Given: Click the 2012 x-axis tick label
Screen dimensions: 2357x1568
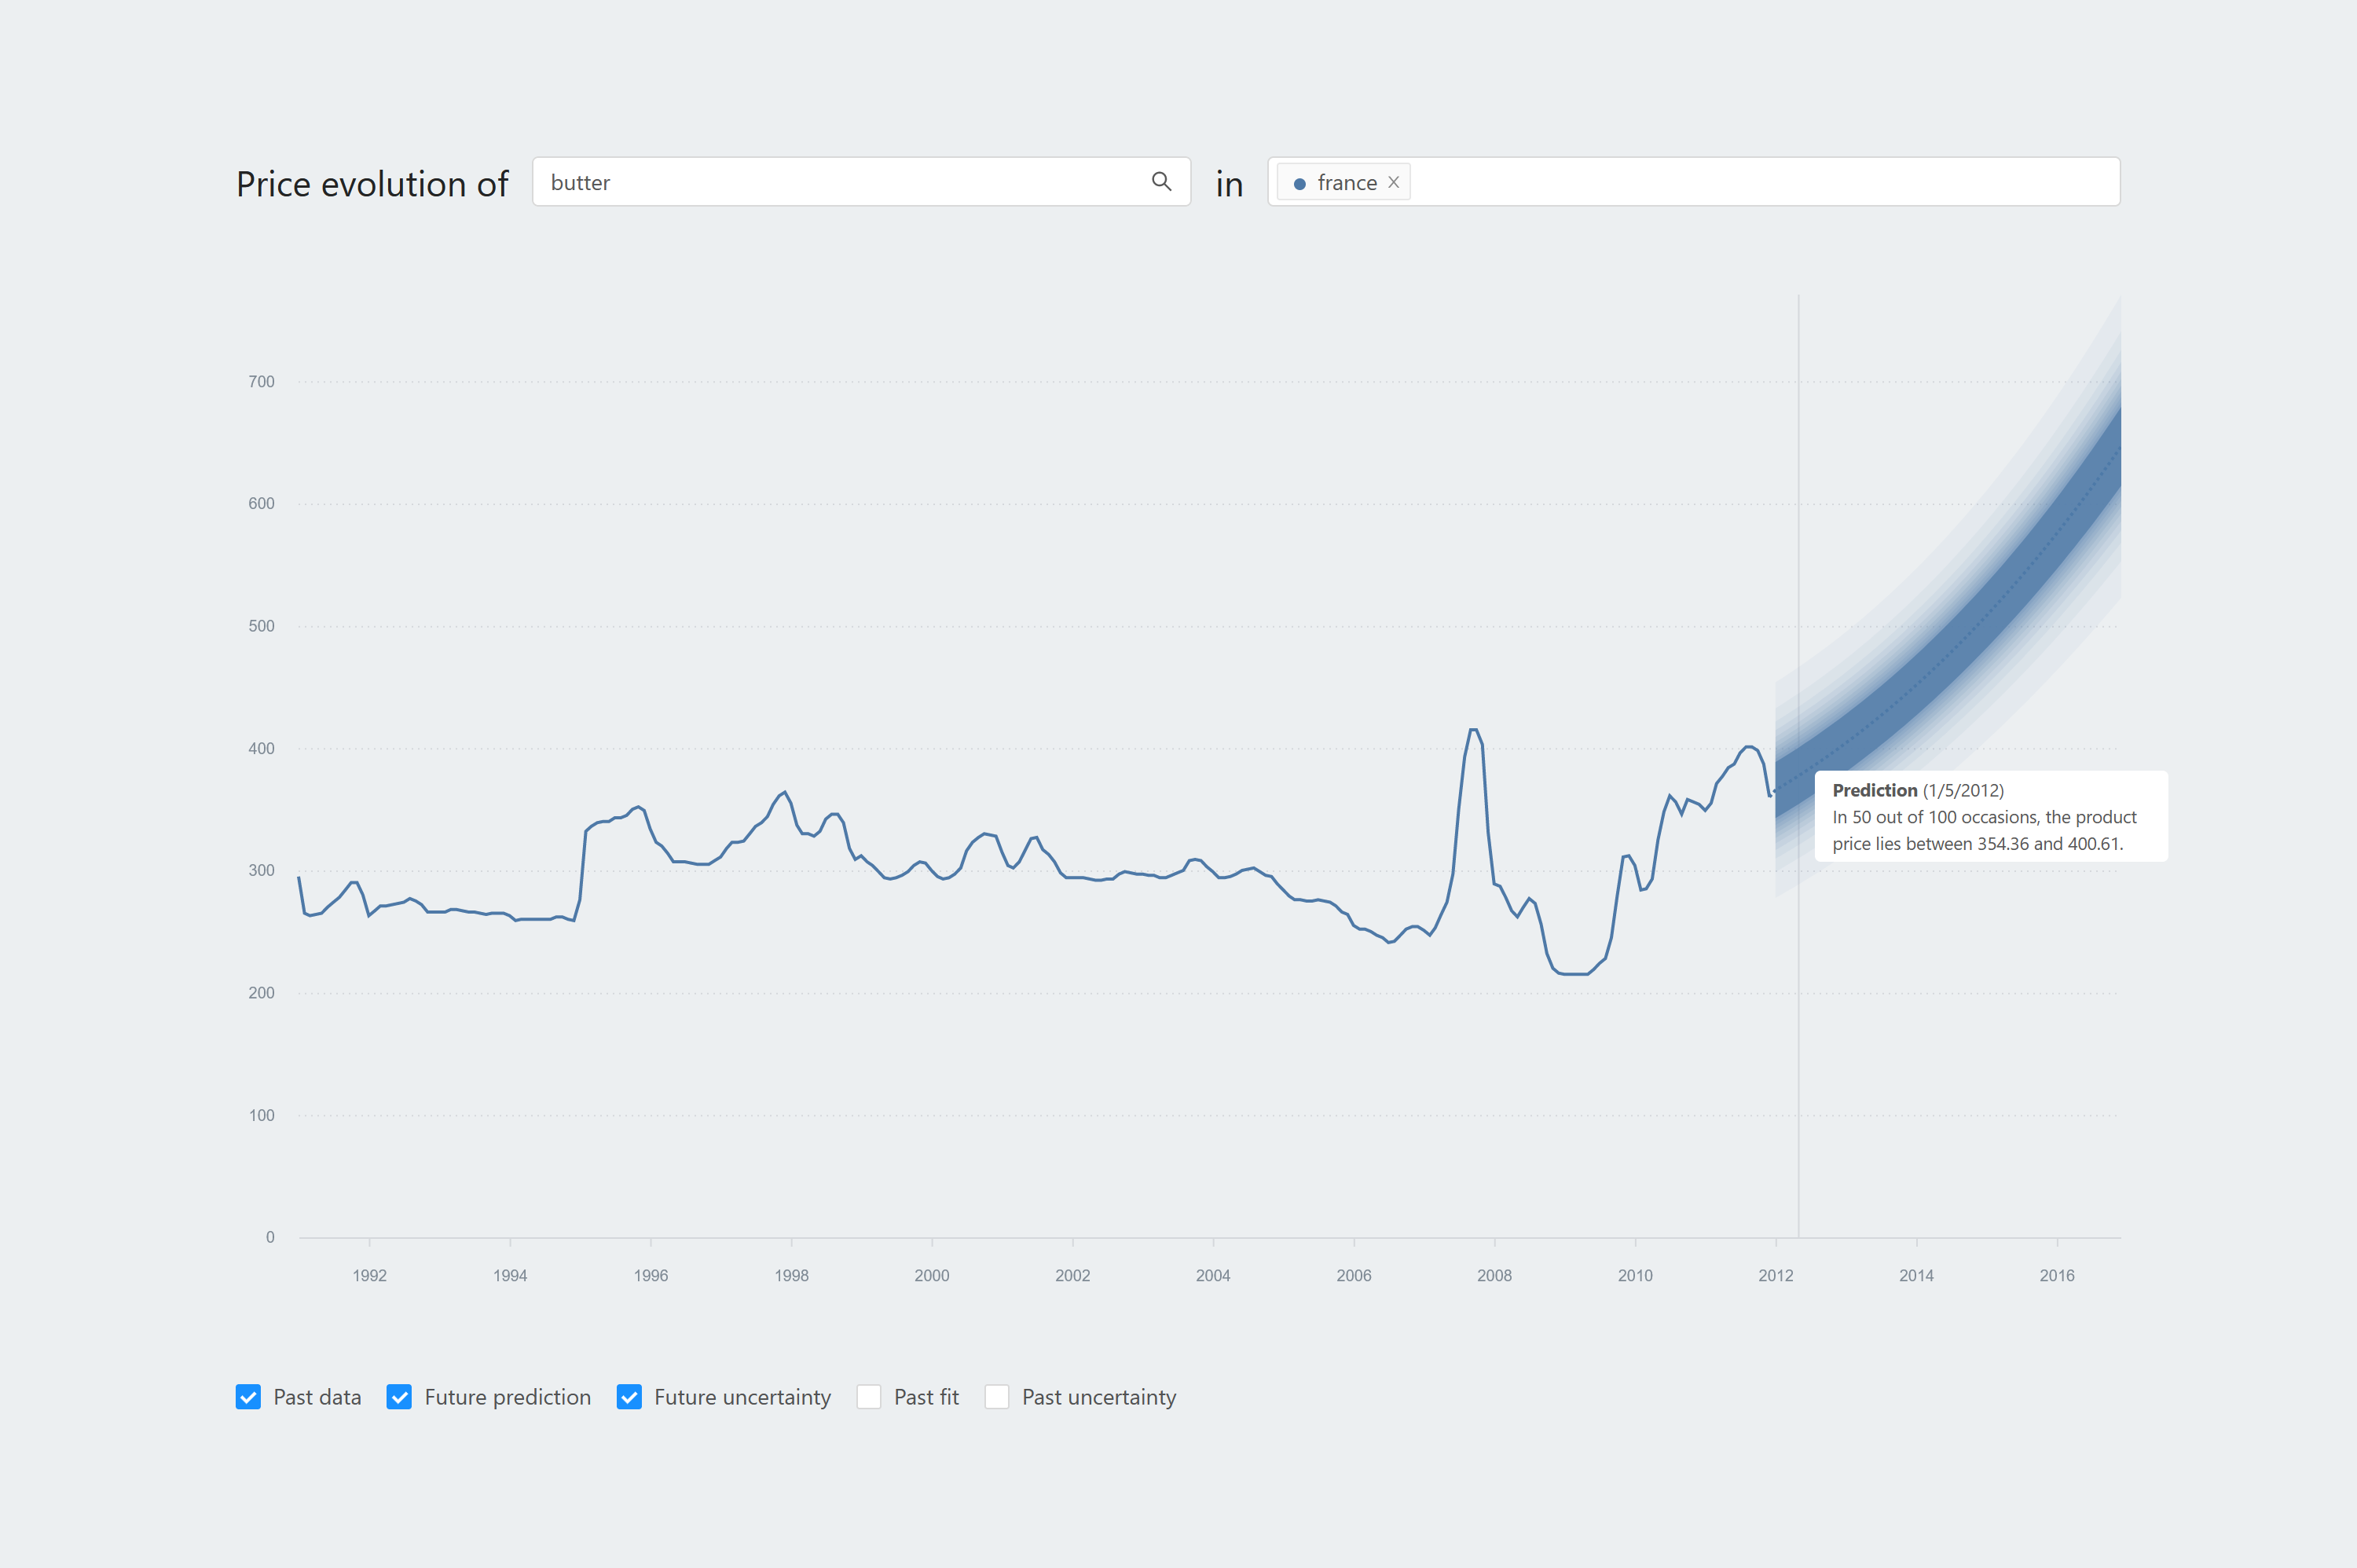Looking at the screenshot, I should point(1775,1275).
